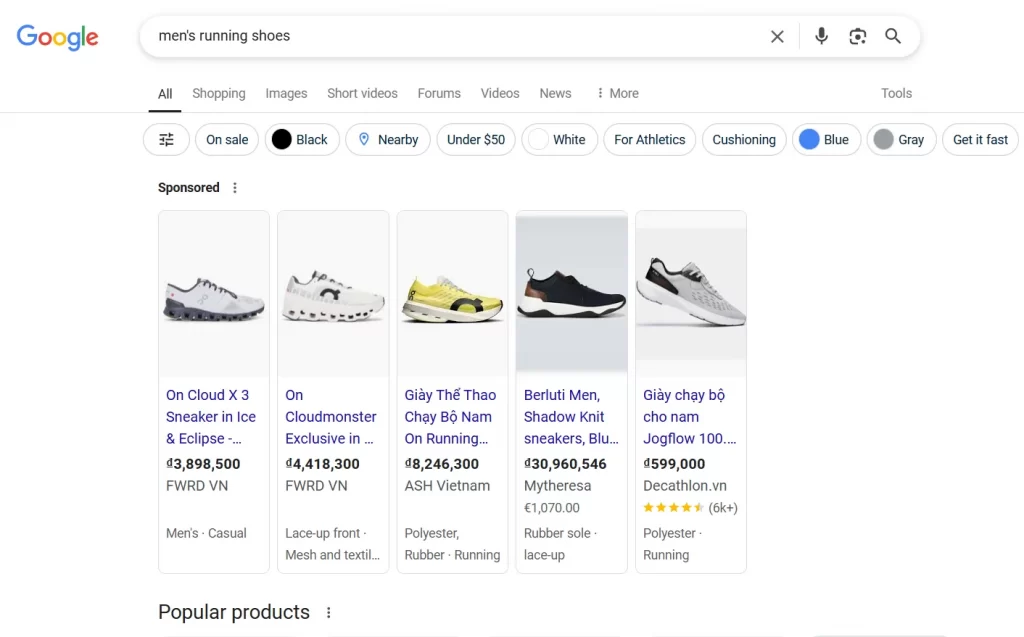The height and width of the screenshot is (637, 1024).
Task: Filter results by White color chip
Action: click(x=559, y=139)
